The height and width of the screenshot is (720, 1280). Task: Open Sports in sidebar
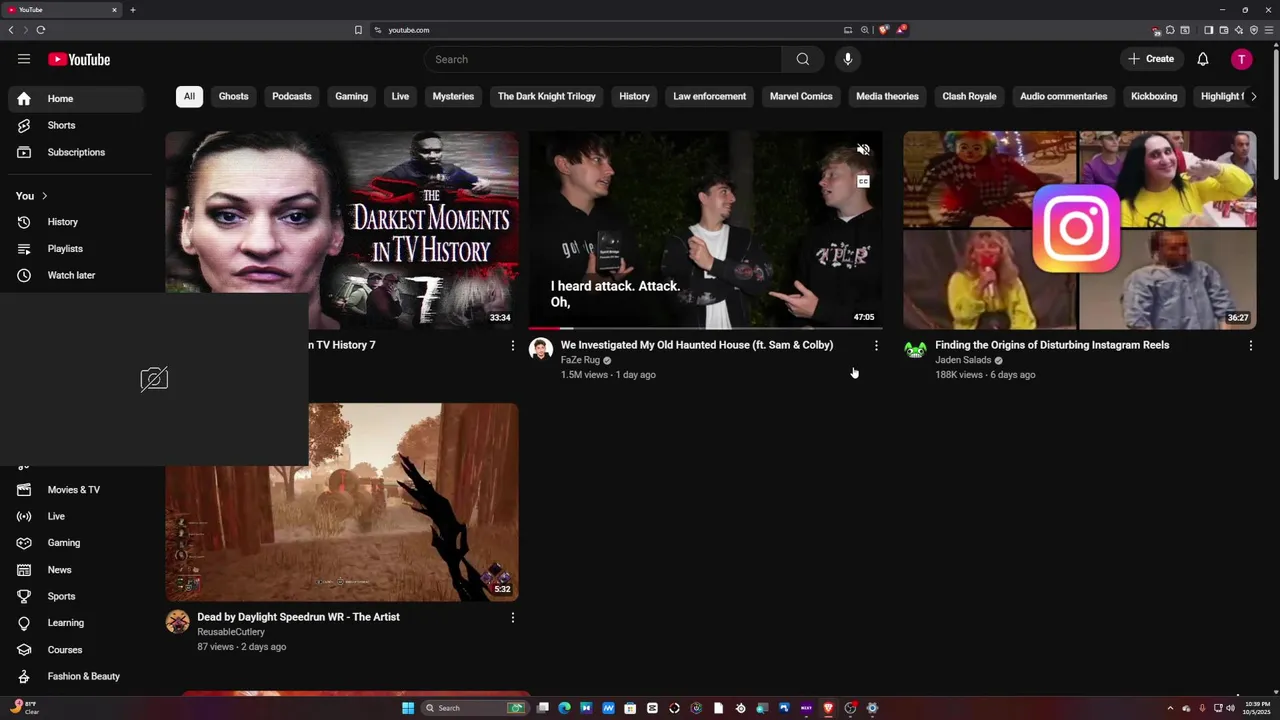click(x=76, y=596)
